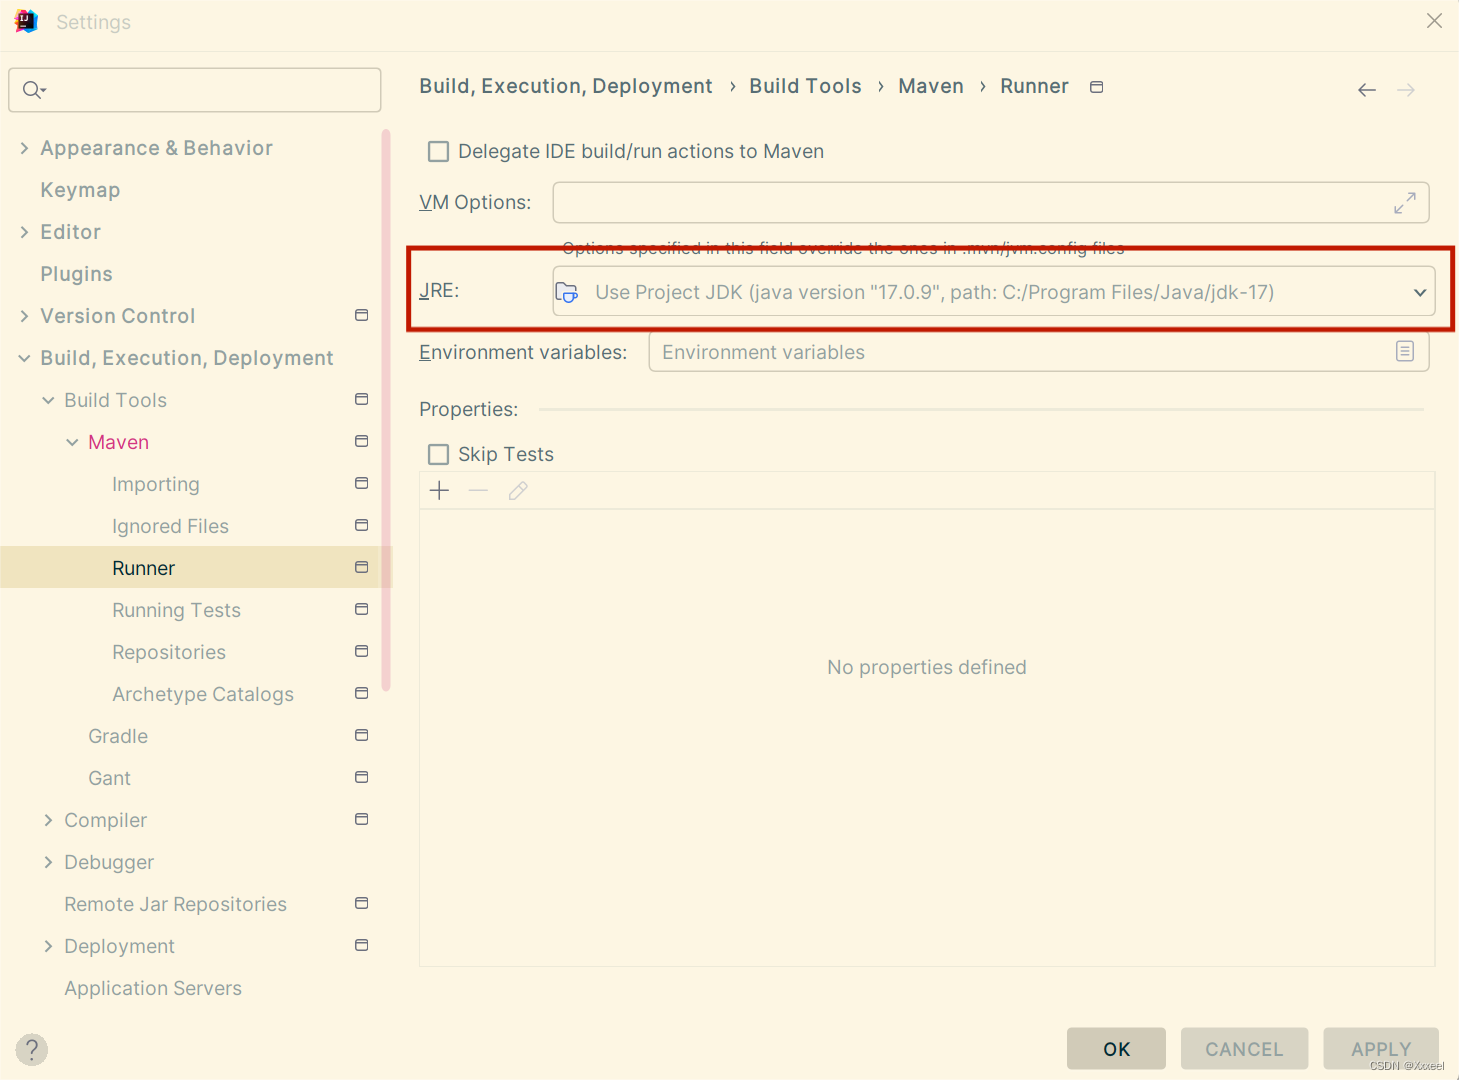Click project icon next to Running Tests
The width and height of the screenshot is (1459, 1080).
(362, 609)
